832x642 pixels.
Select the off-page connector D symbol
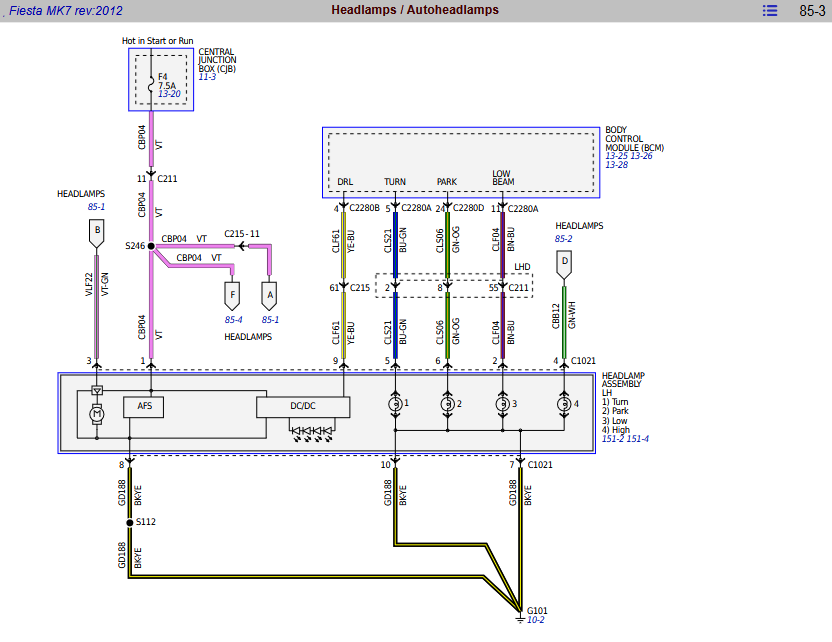tap(565, 265)
